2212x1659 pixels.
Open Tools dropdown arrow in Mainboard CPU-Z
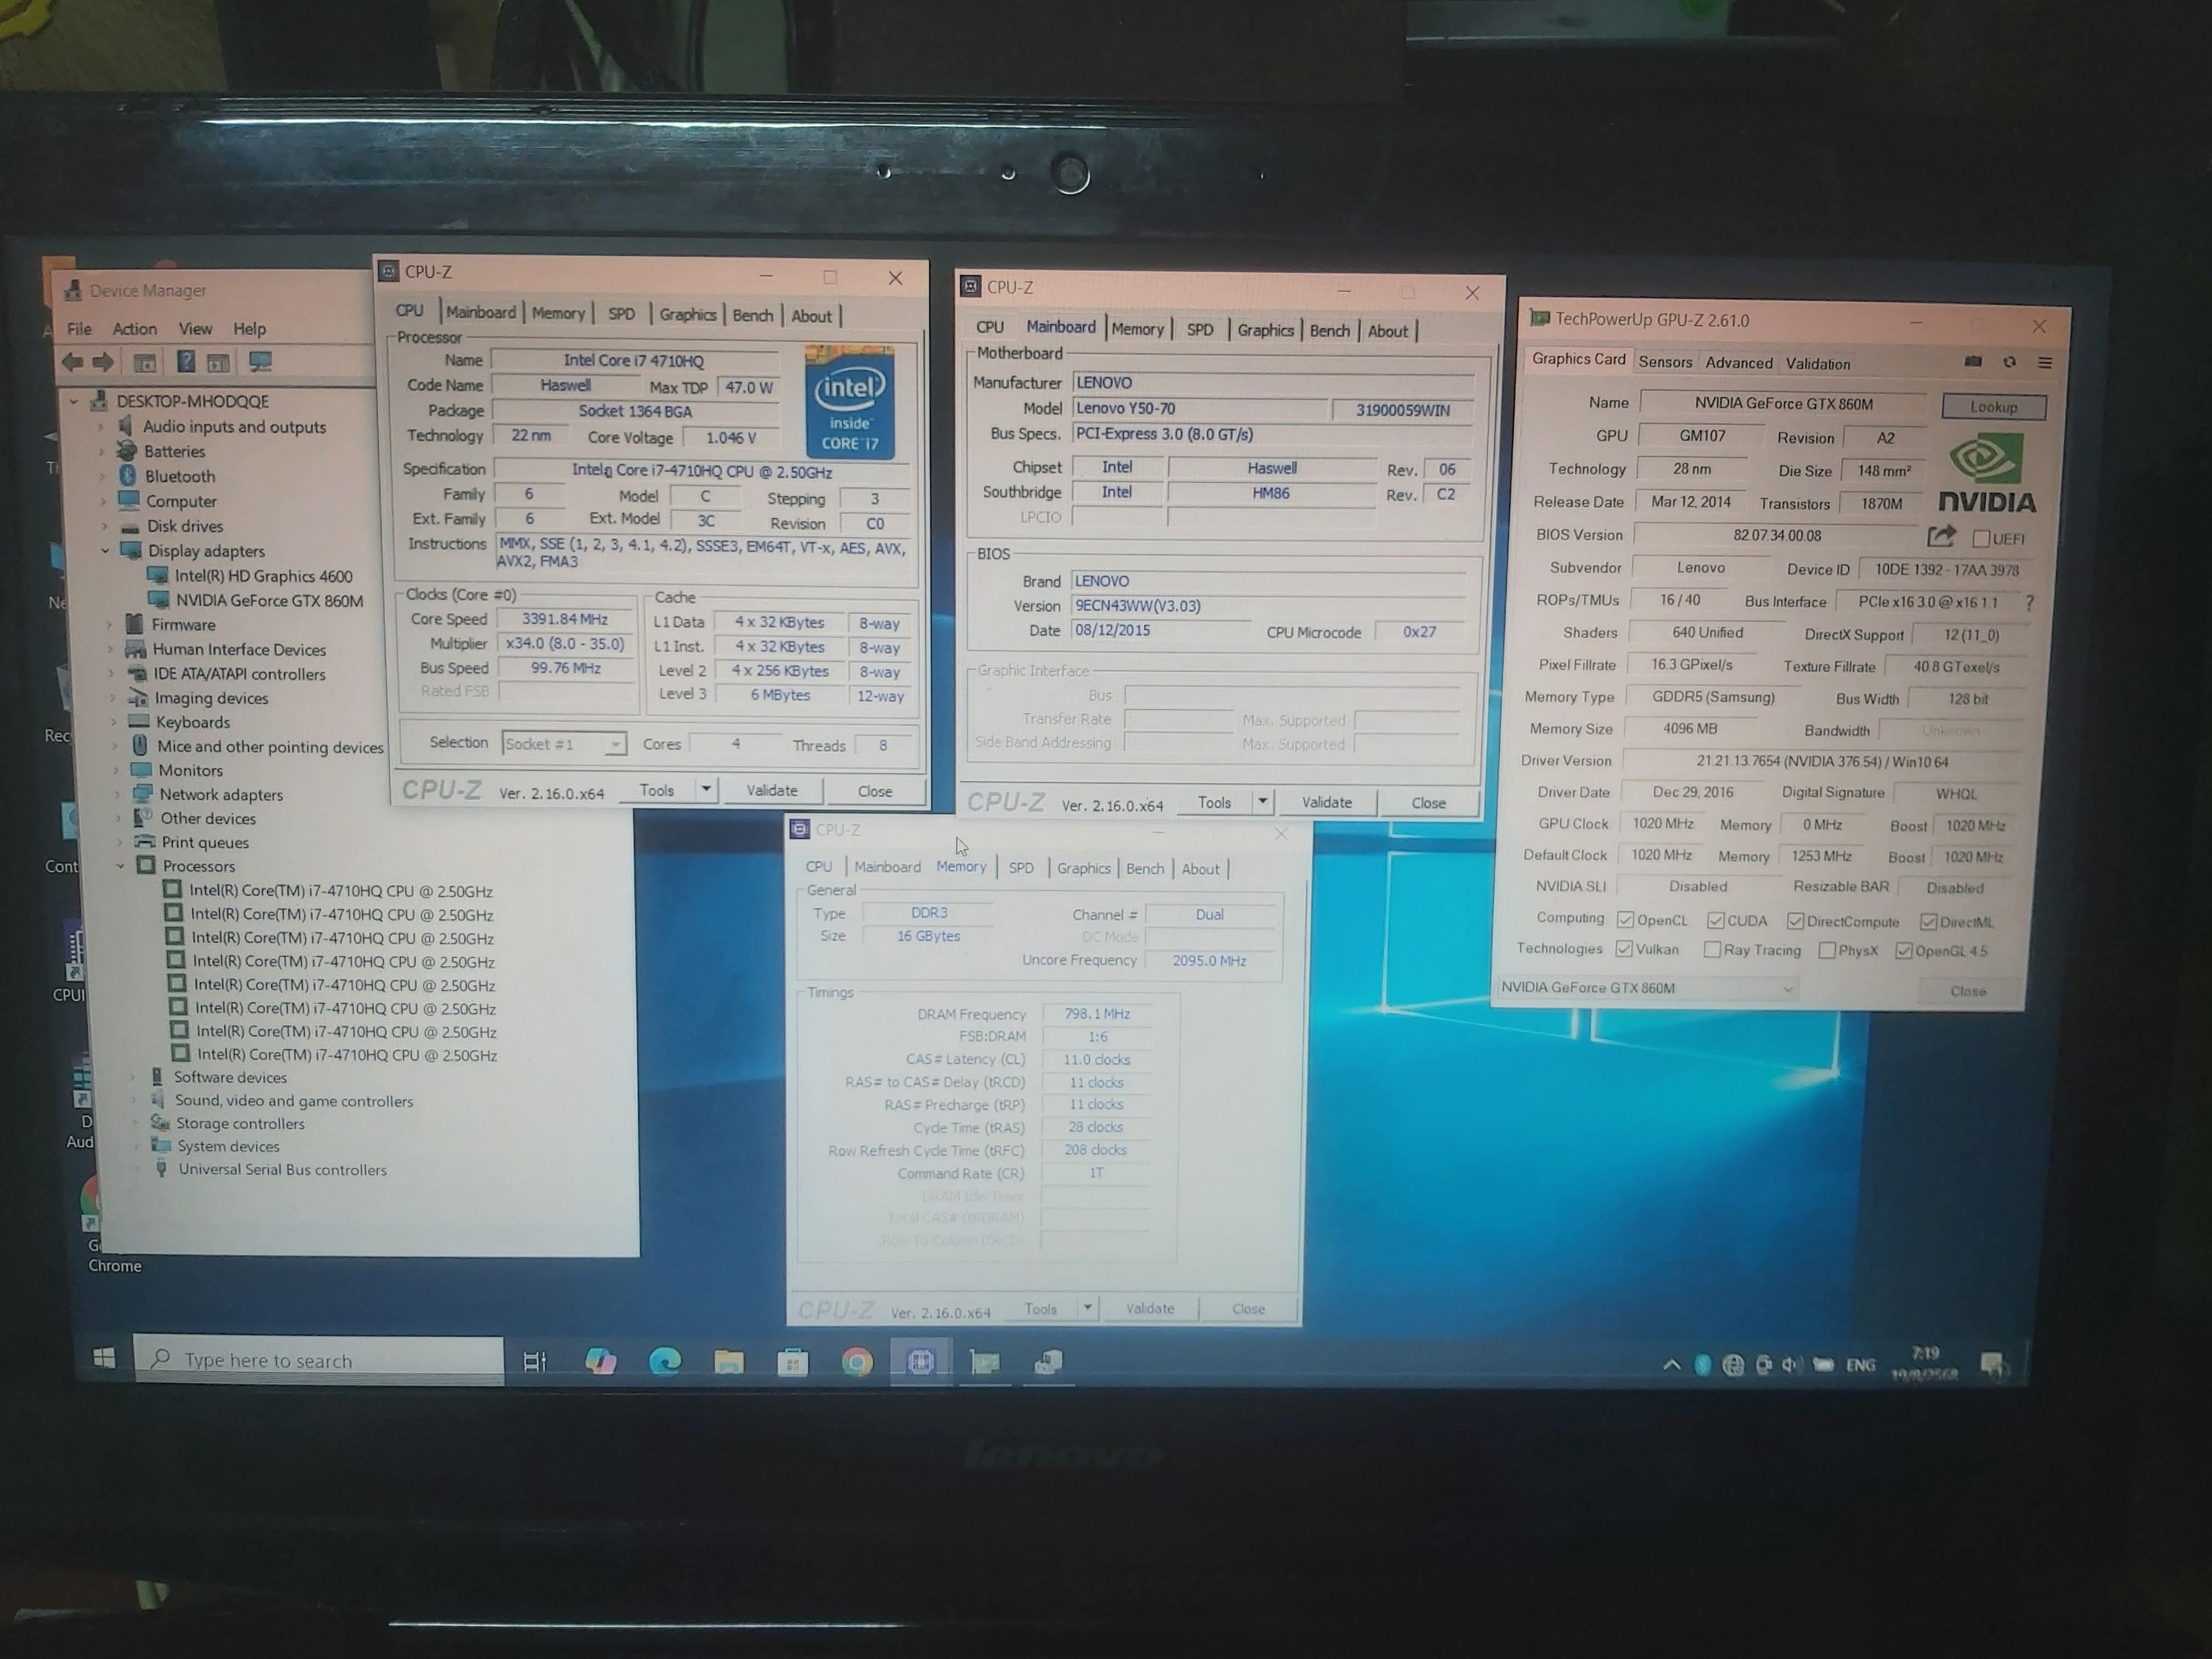[1262, 802]
